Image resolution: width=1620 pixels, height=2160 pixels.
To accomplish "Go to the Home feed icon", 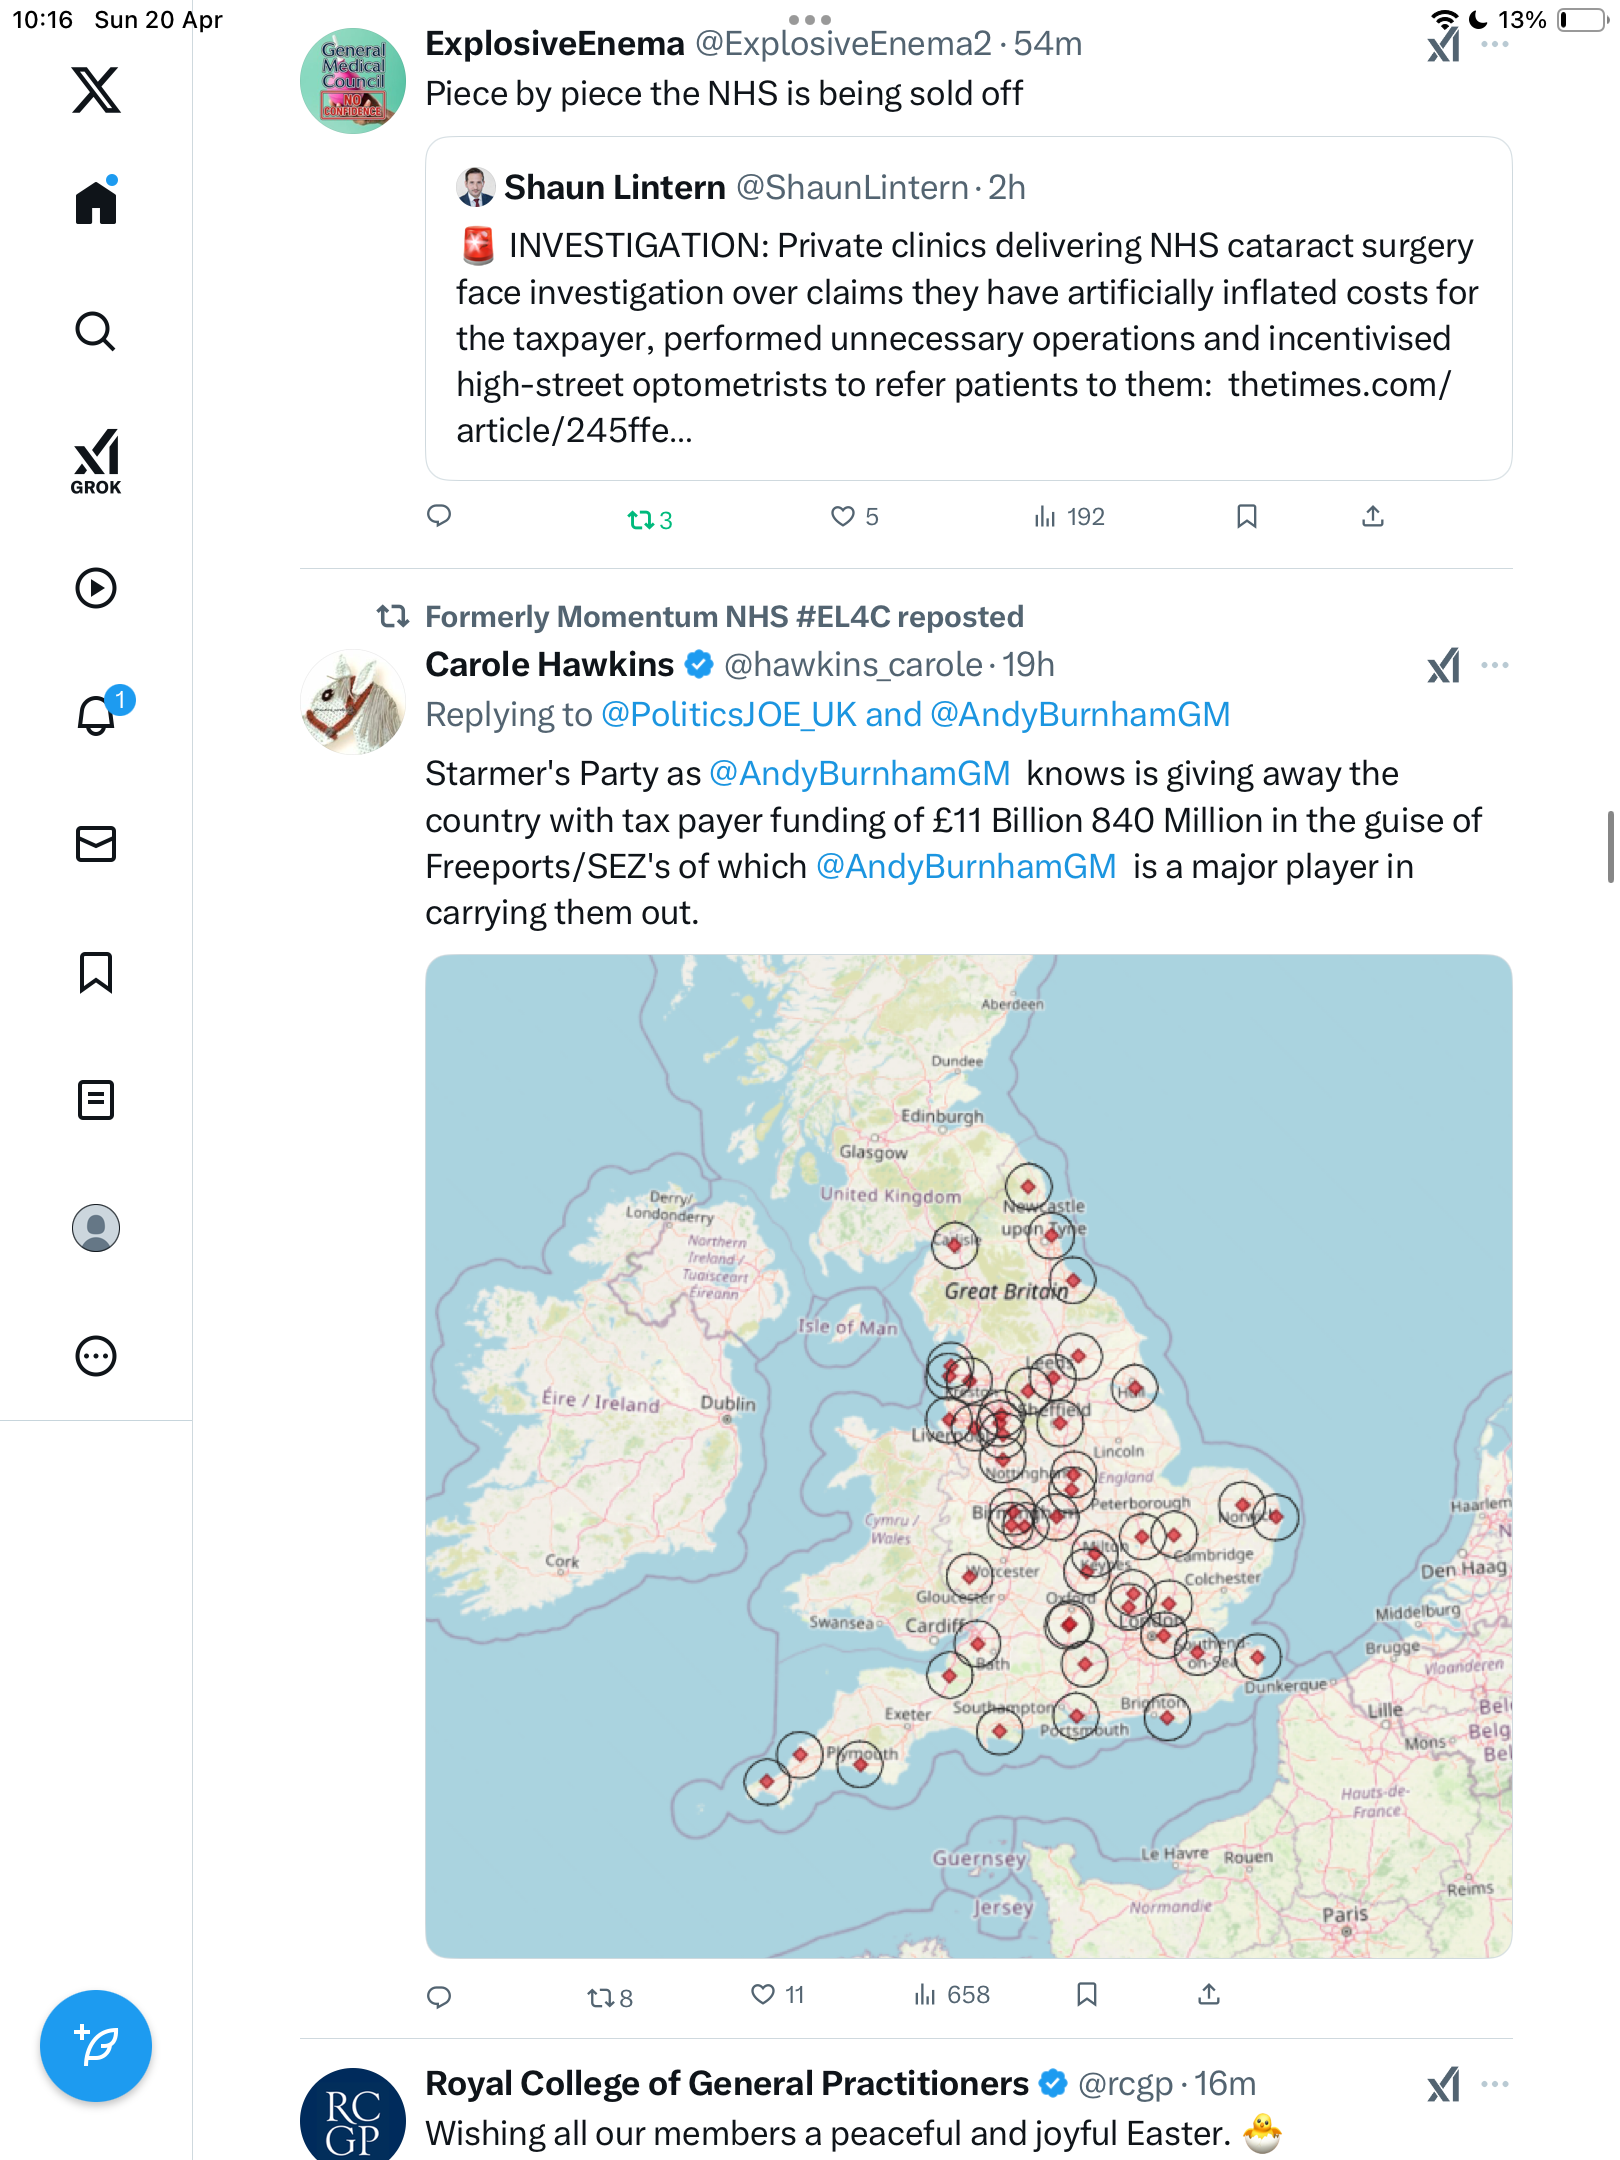I will [x=96, y=201].
